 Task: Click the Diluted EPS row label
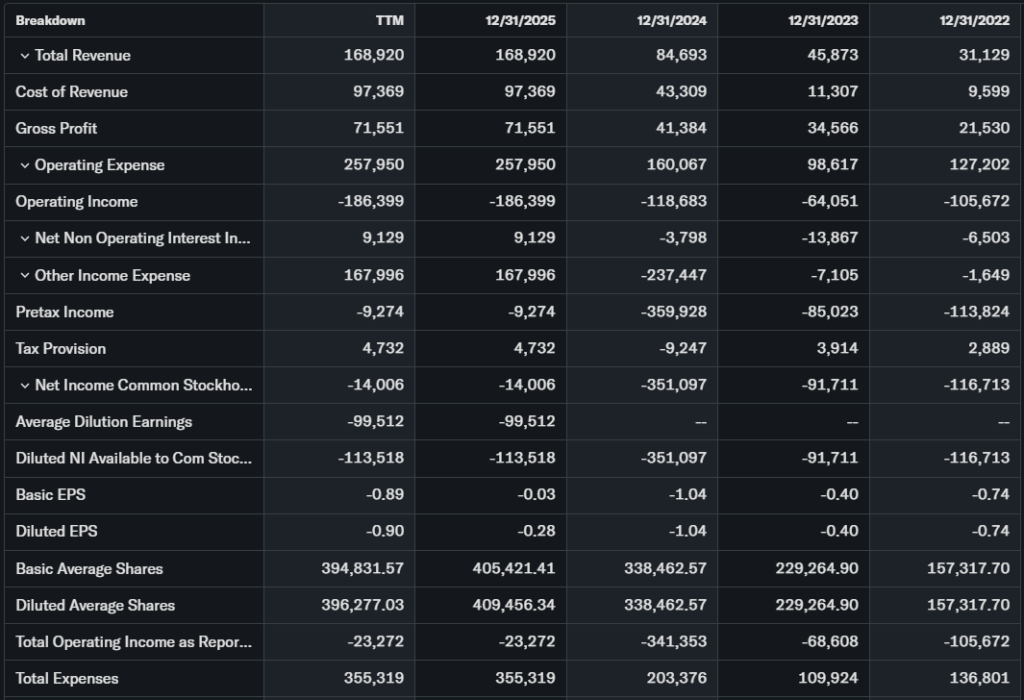[x=56, y=532]
